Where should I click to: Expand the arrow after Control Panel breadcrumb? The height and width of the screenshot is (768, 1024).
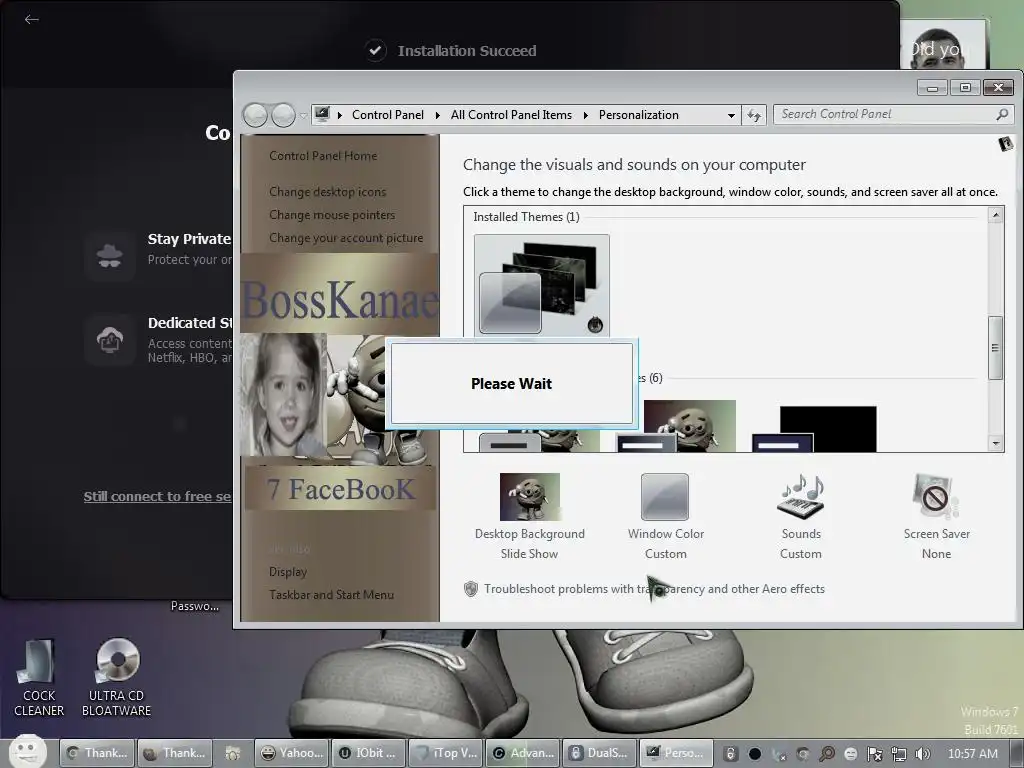pyautogui.click(x=438, y=116)
